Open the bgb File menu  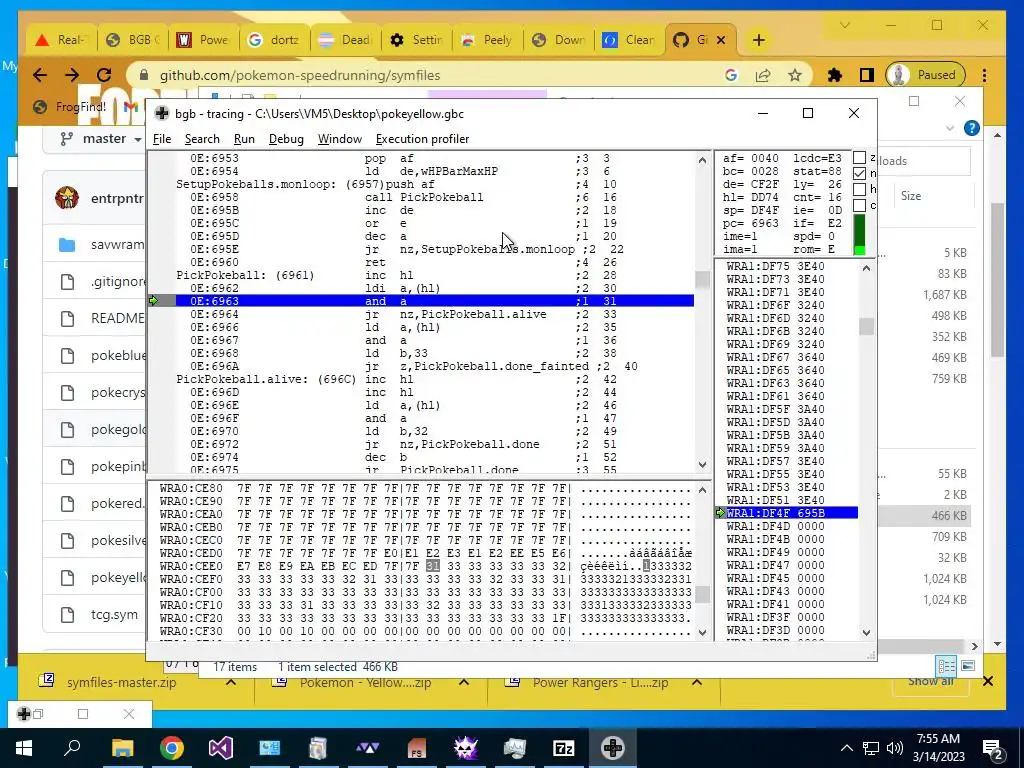pyautogui.click(x=161, y=139)
